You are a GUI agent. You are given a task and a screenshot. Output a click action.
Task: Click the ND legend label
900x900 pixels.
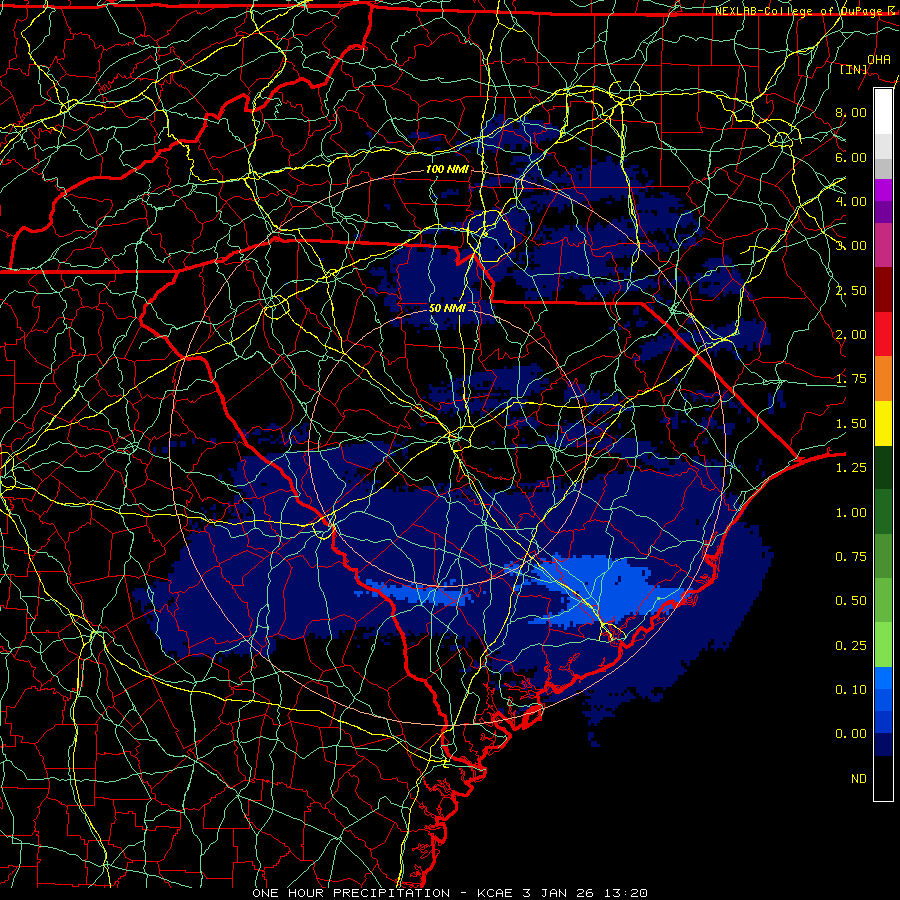[x=859, y=779]
